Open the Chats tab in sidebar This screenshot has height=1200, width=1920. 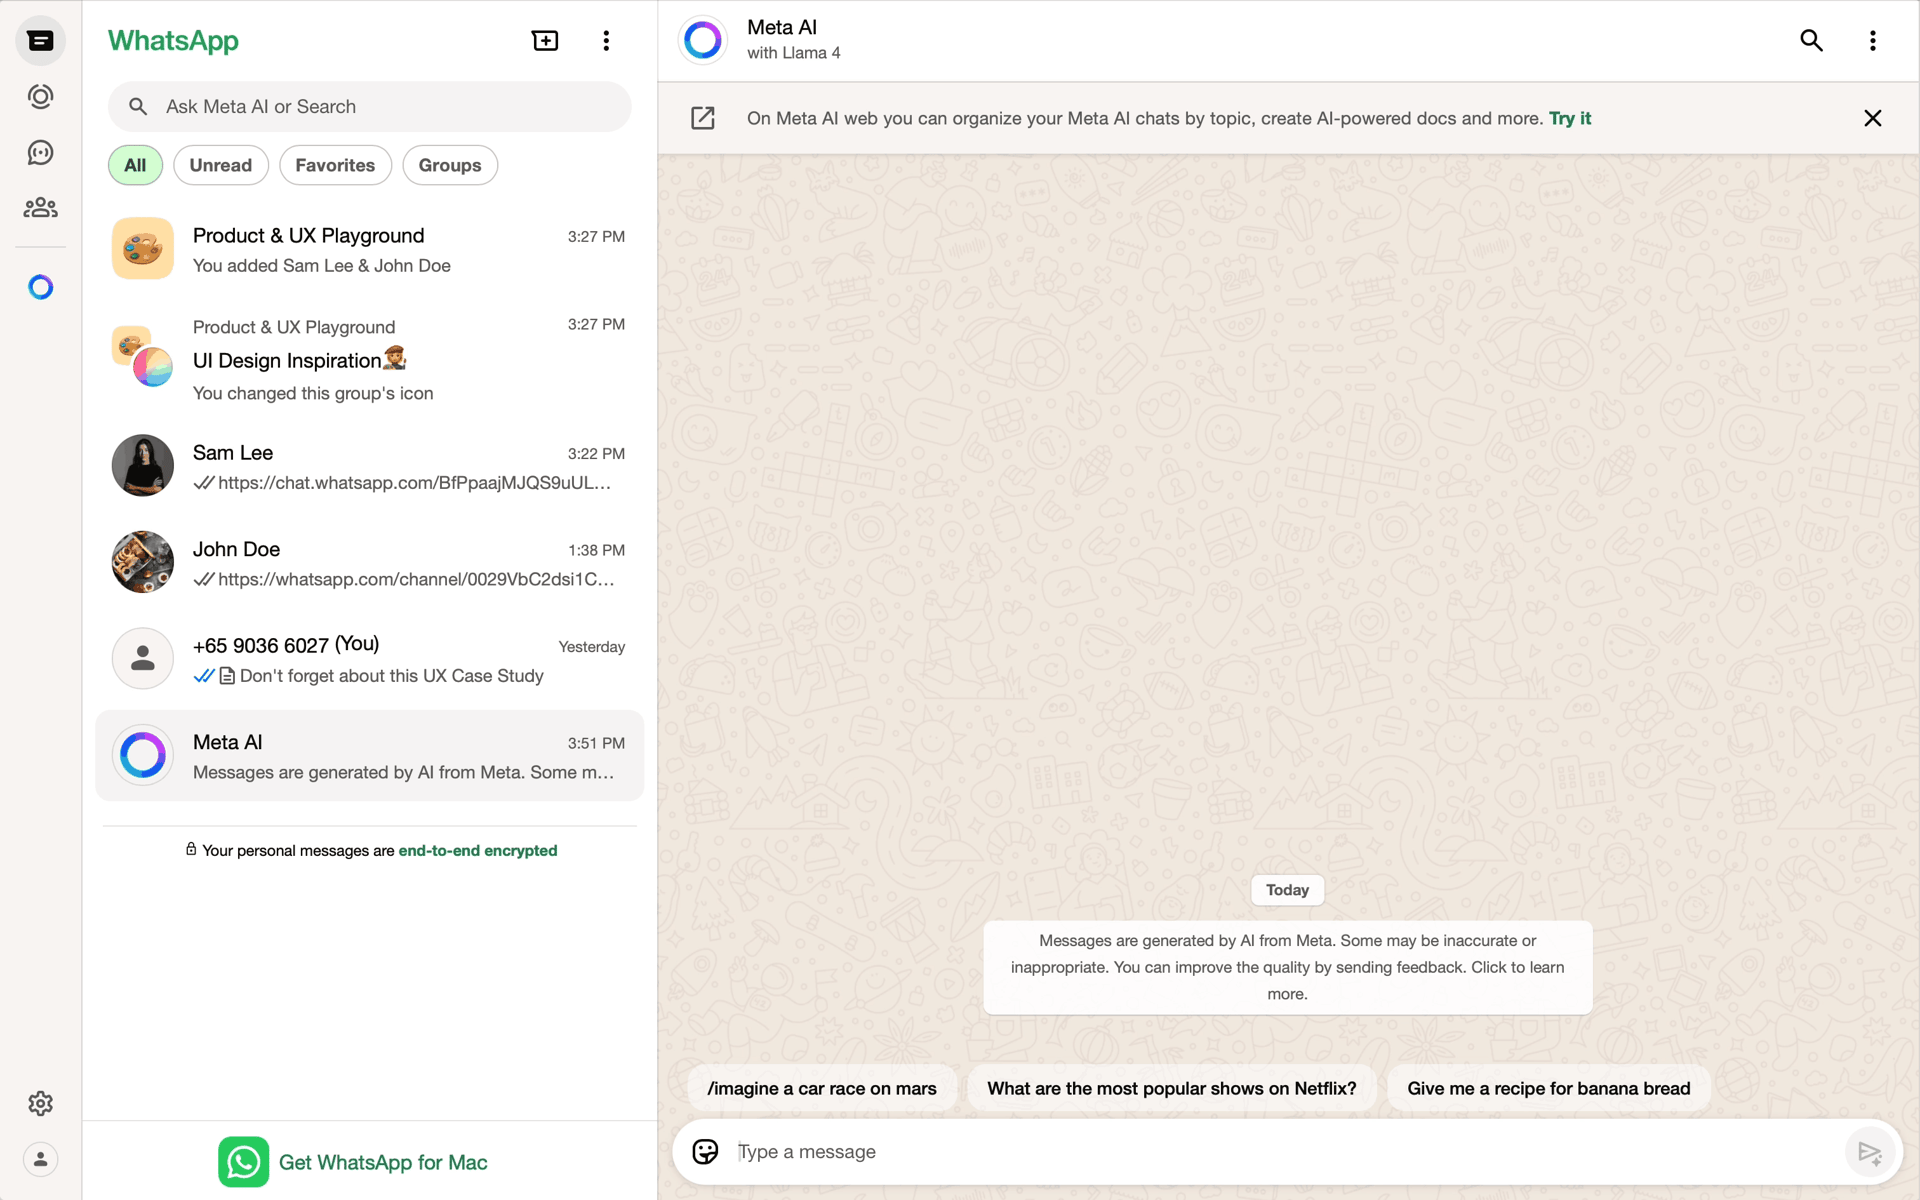41,41
